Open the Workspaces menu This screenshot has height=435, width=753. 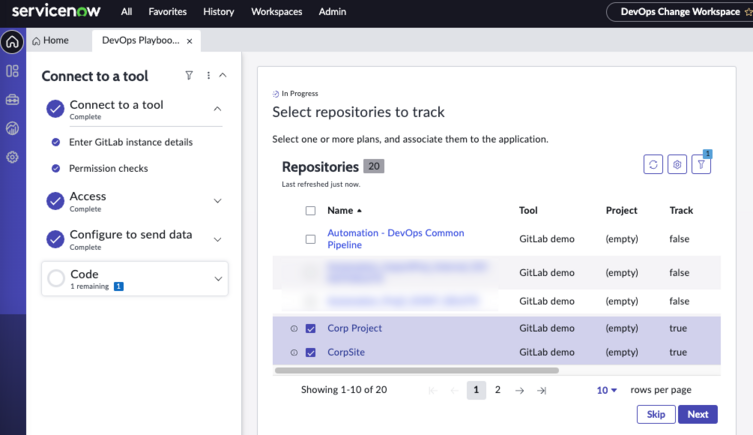pos(277,12)
